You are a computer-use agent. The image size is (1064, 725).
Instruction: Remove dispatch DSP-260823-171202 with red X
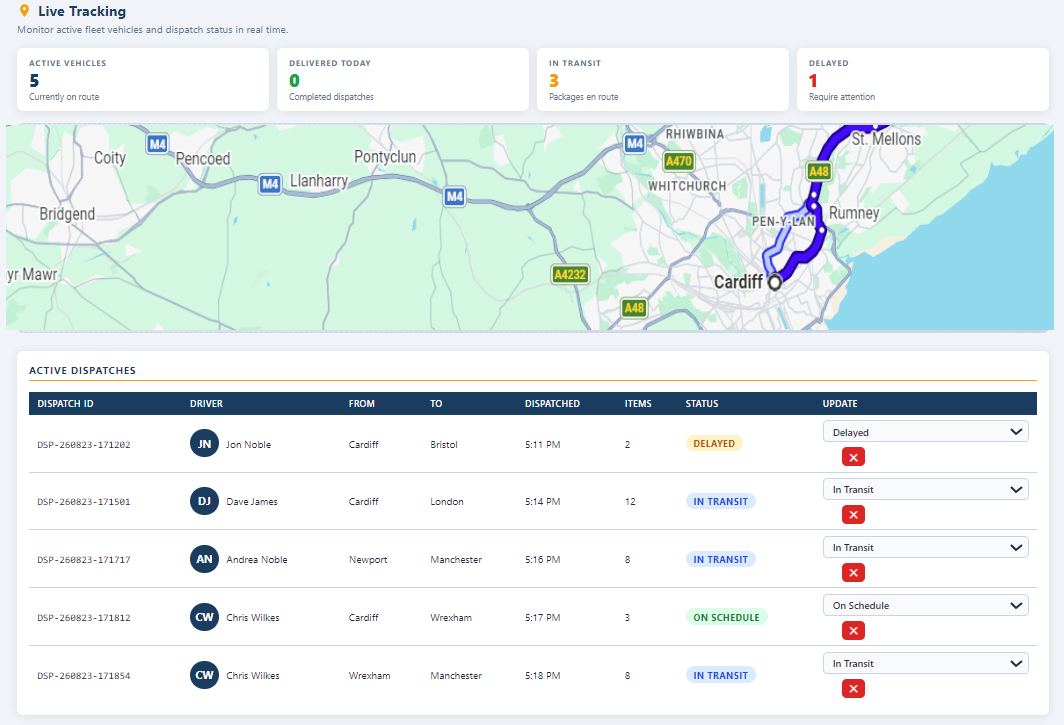point(853,457)
